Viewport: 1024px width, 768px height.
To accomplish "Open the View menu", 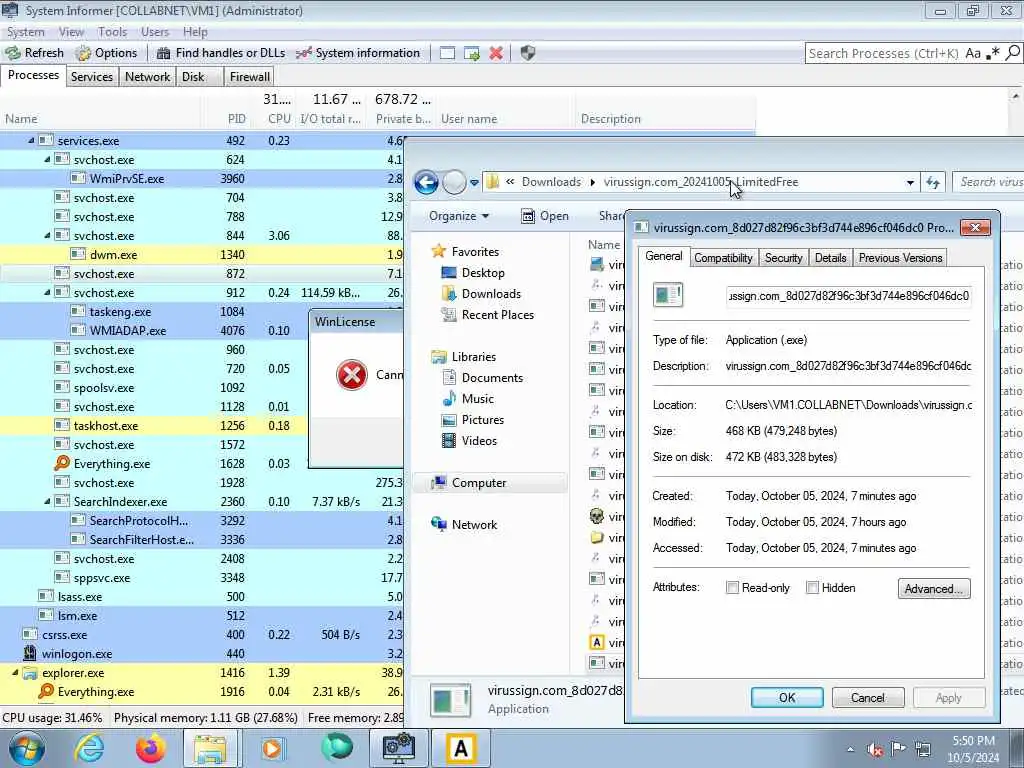I will pos(71,32).
